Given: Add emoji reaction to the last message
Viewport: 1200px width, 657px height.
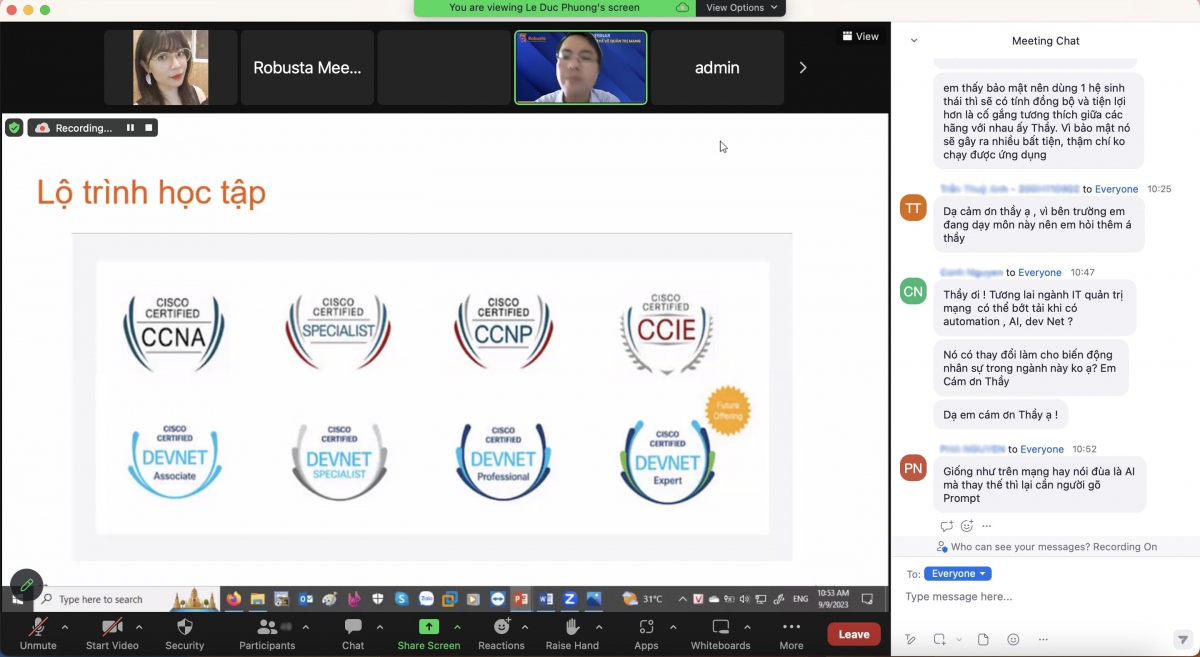Looking at the screenshot, I should (967, 526).
